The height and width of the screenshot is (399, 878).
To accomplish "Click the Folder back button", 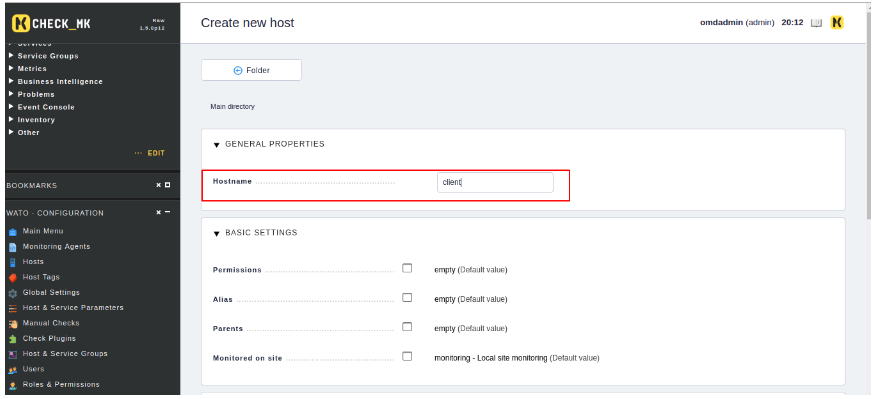I will [251, 71].
